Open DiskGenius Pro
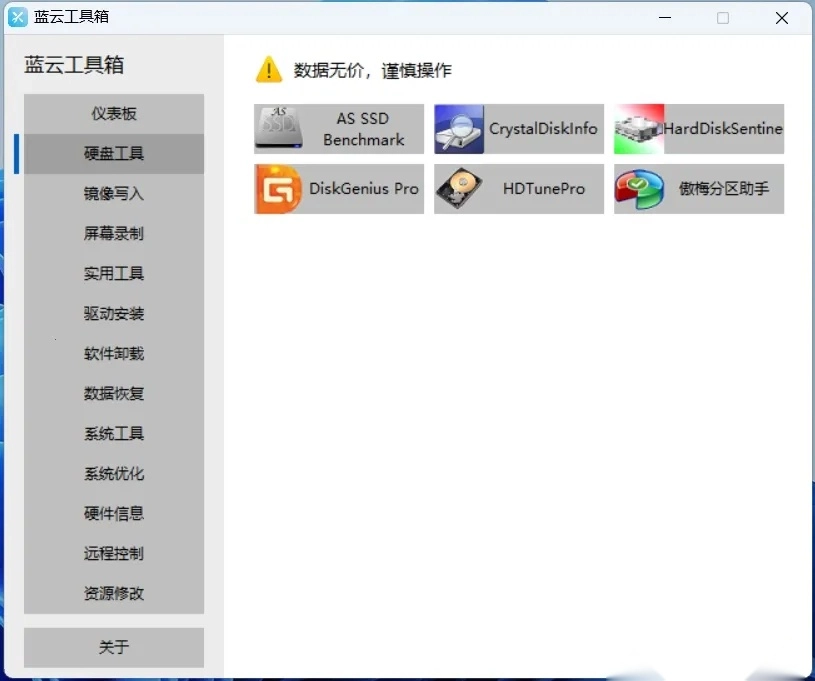This screenshot has height=681, width=815. click(x=337, y=189)
